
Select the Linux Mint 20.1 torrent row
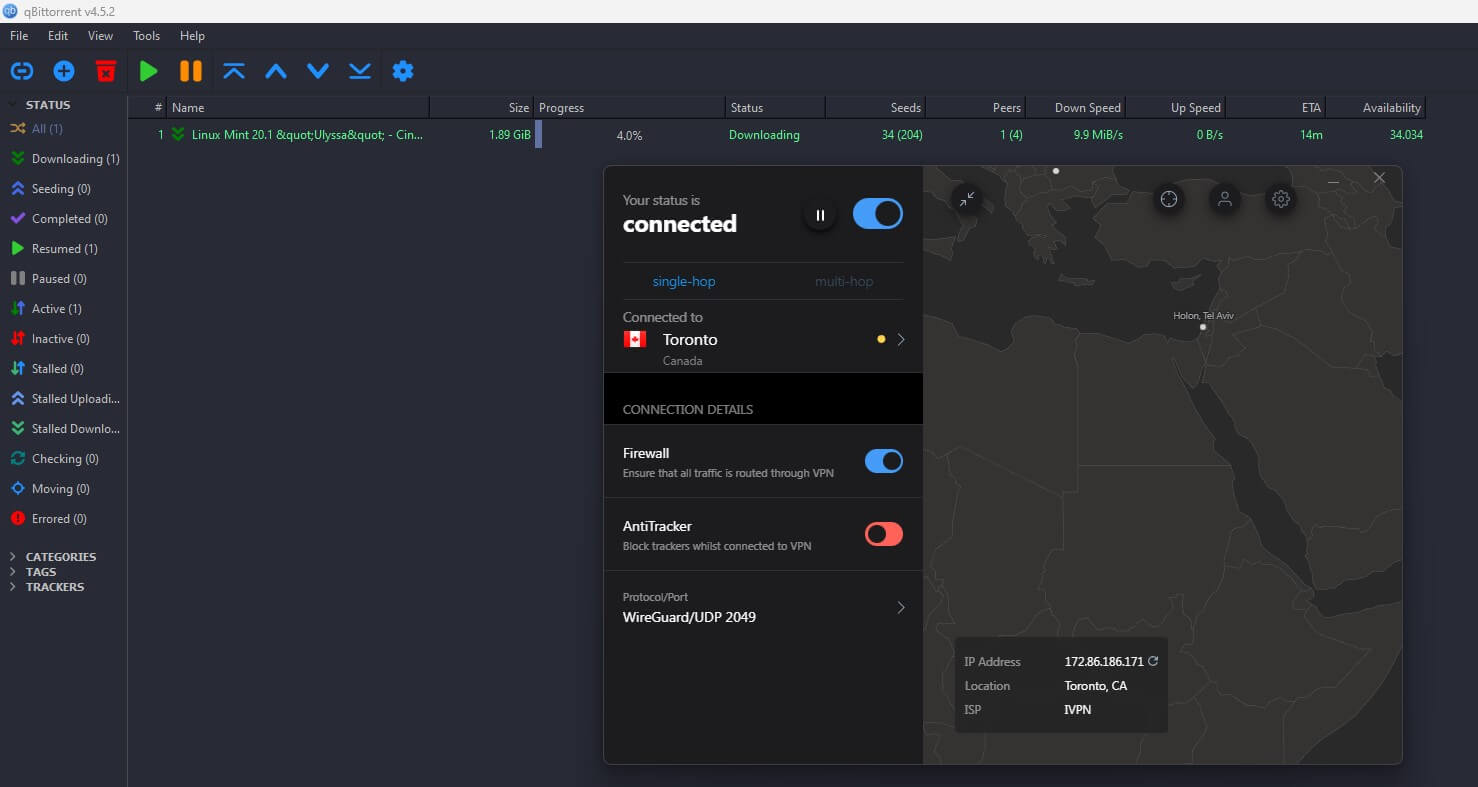tap(778, 135)
